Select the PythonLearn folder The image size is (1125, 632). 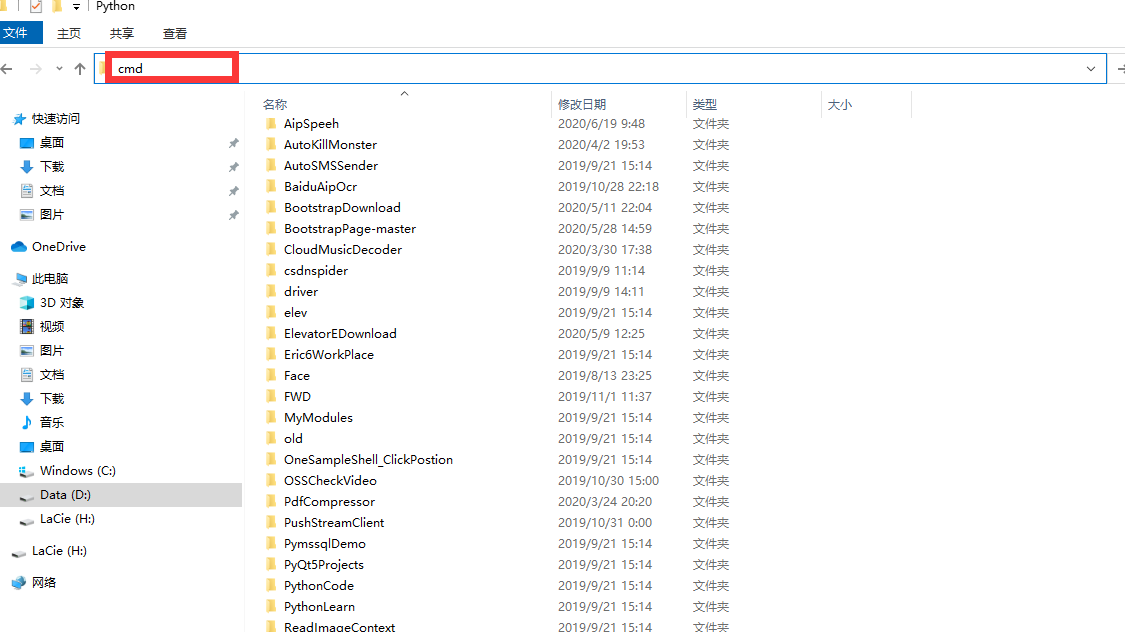[319, 606]
